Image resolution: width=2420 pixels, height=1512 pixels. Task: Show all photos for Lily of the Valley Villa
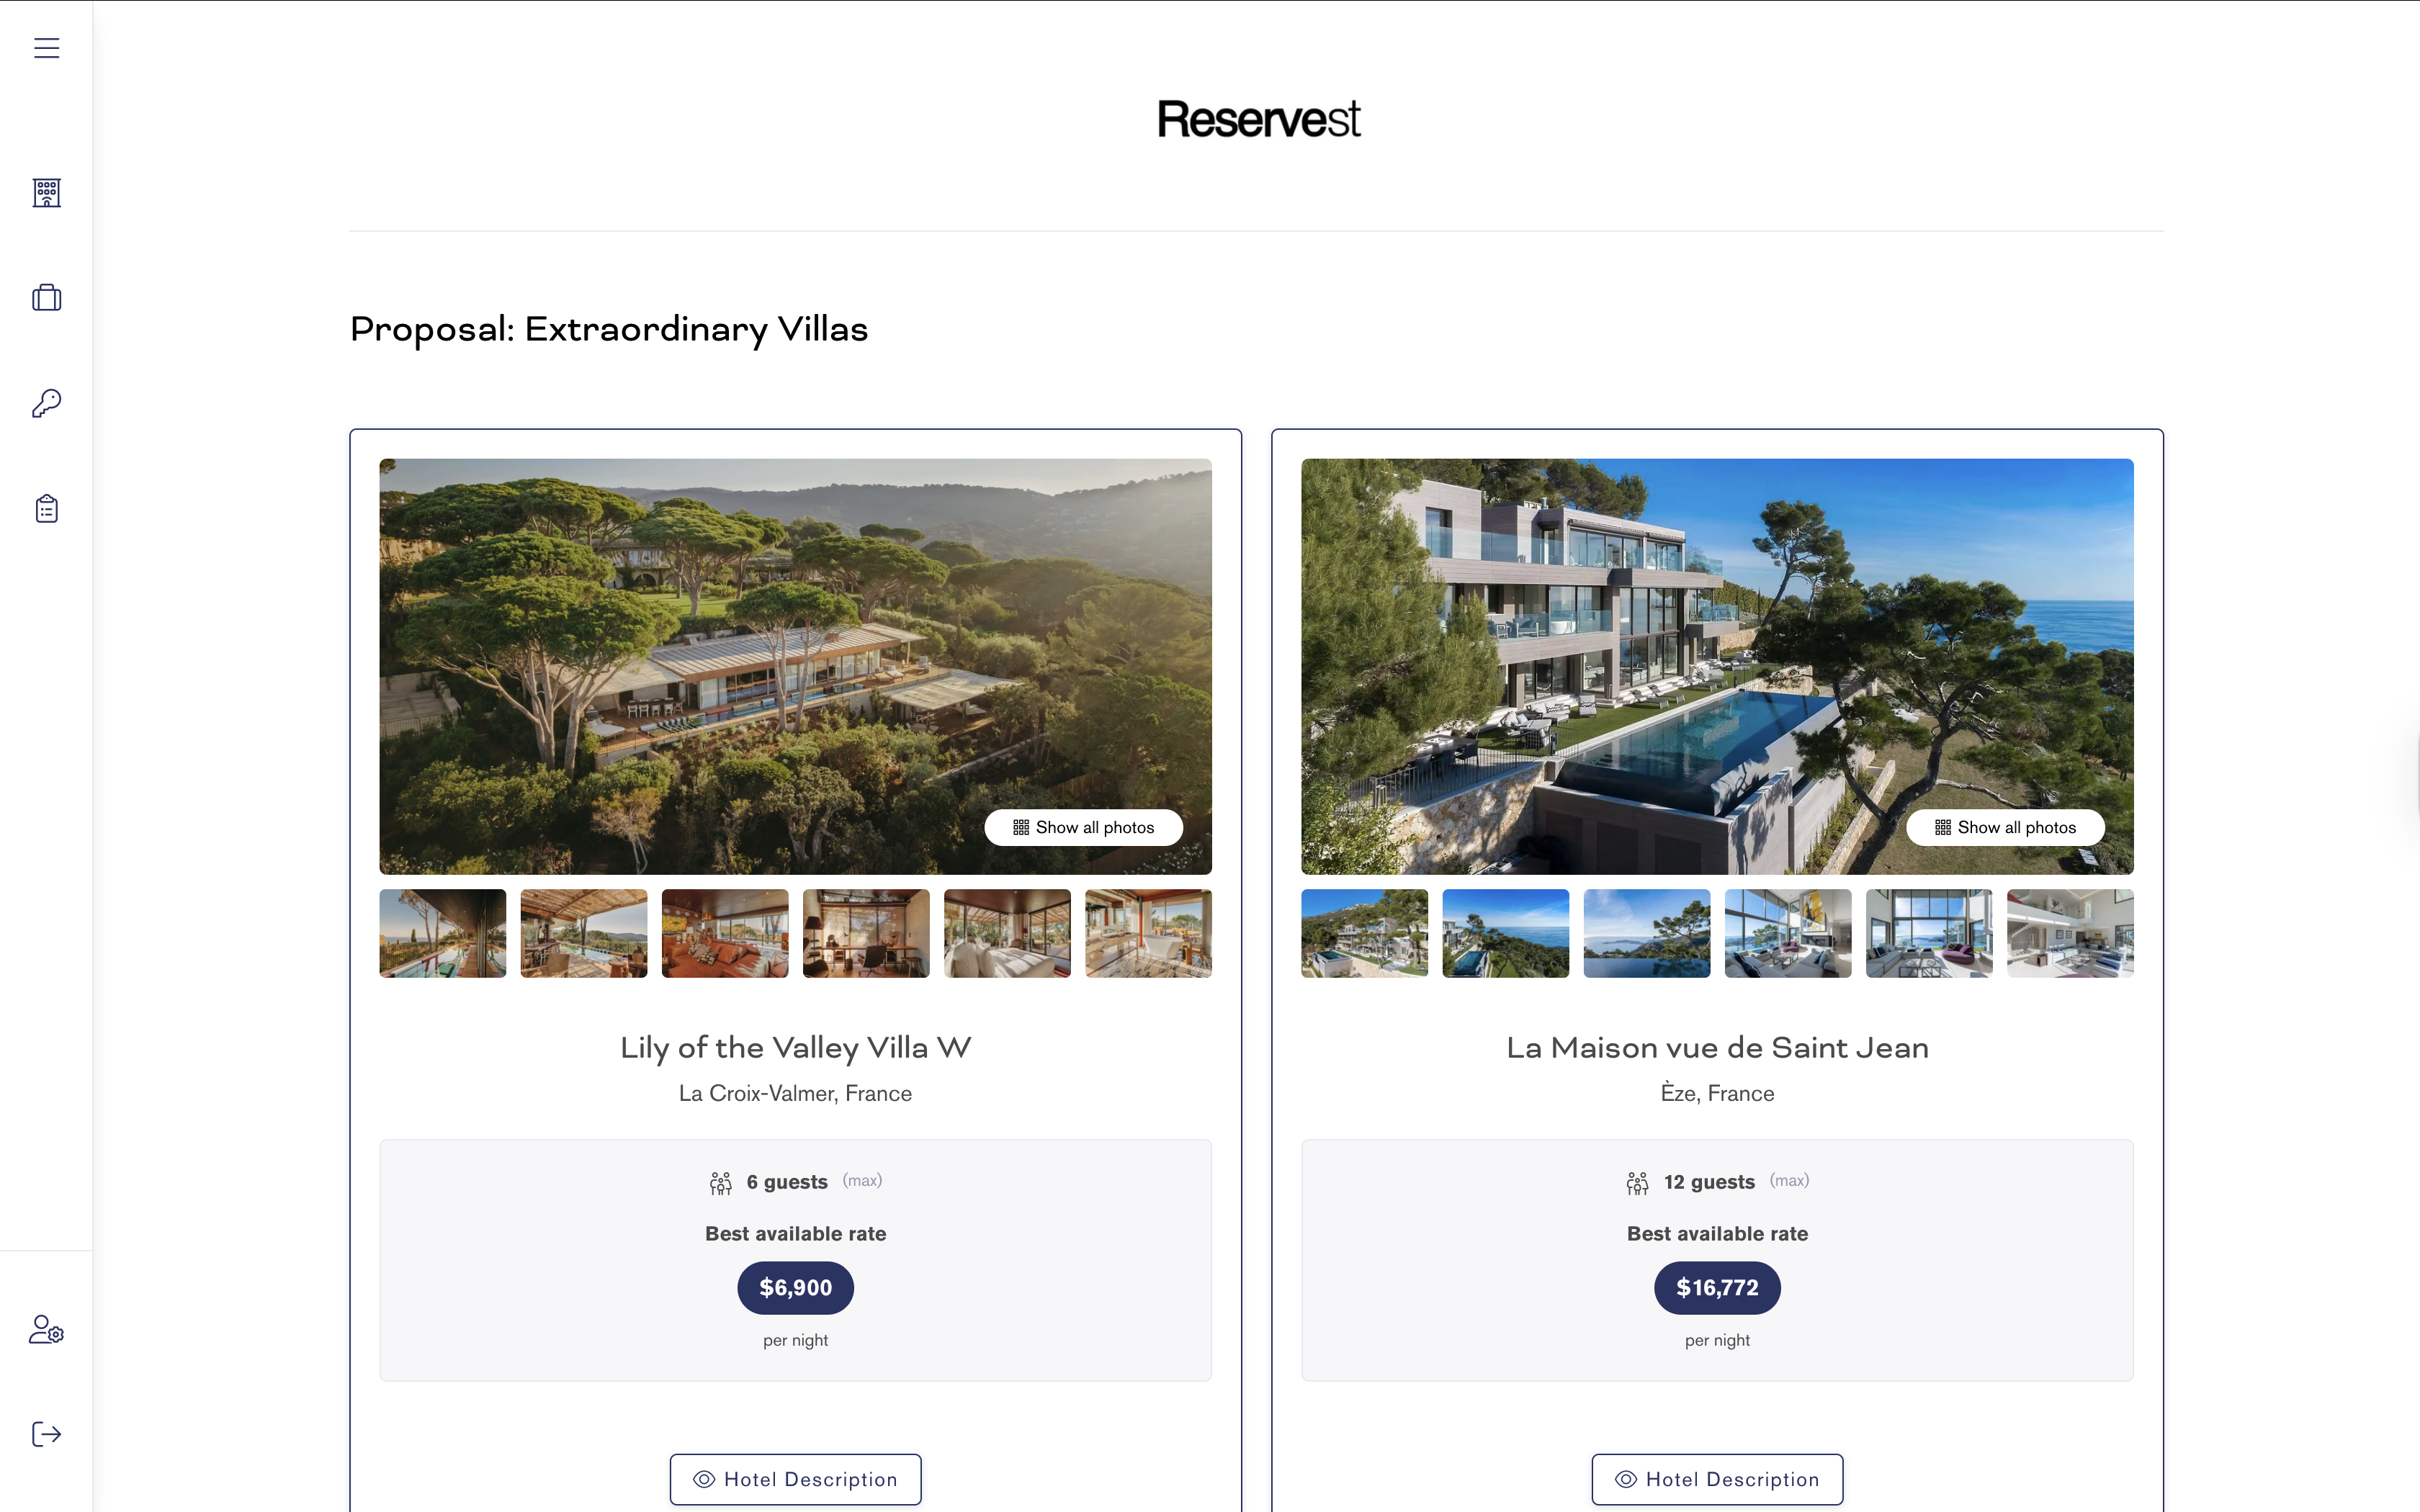[x=1083, y=827]
